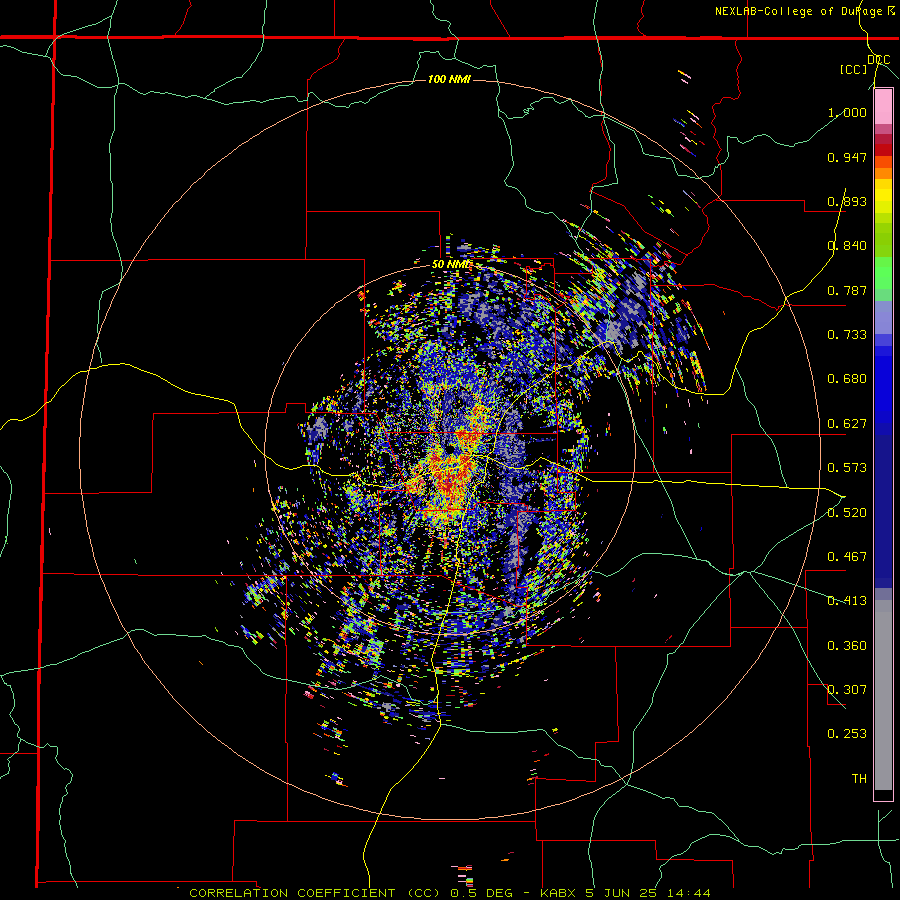Screen dimensions: 900x900
Task: Select the 0.627 scale value
Action: [x=847, y=424]
